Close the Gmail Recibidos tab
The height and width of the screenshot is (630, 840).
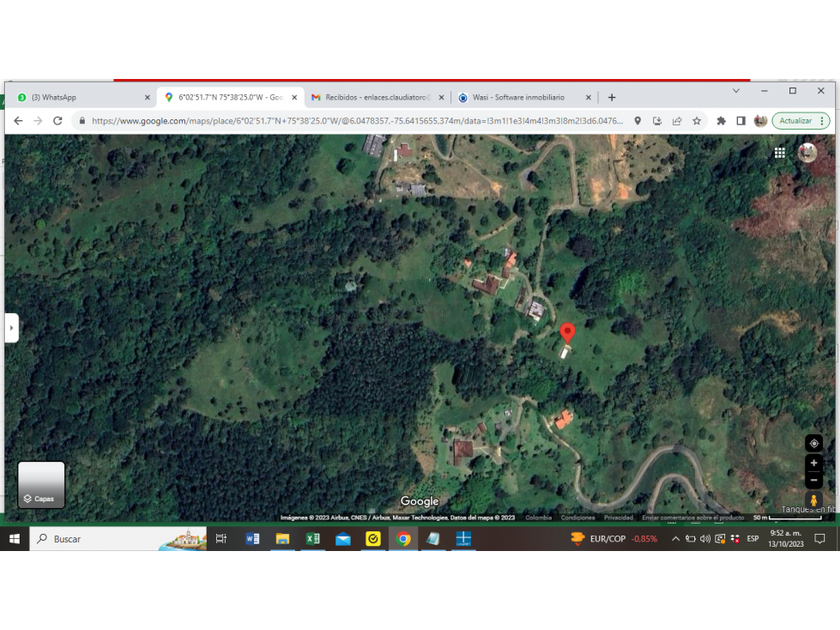[x=441, y=98]
